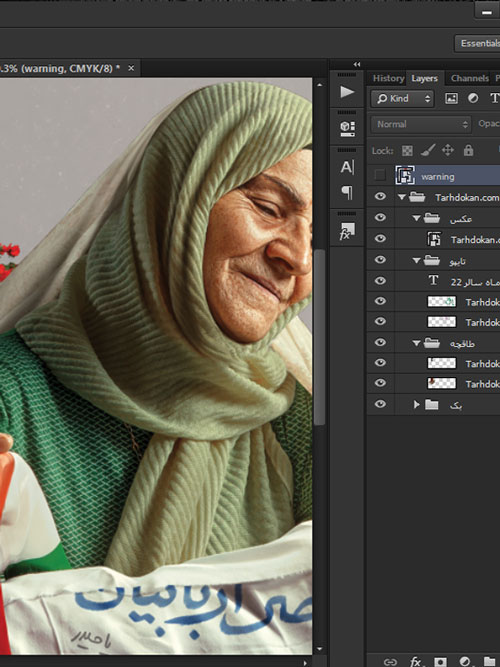Open the 3D panel cube icon

point(347,128)
